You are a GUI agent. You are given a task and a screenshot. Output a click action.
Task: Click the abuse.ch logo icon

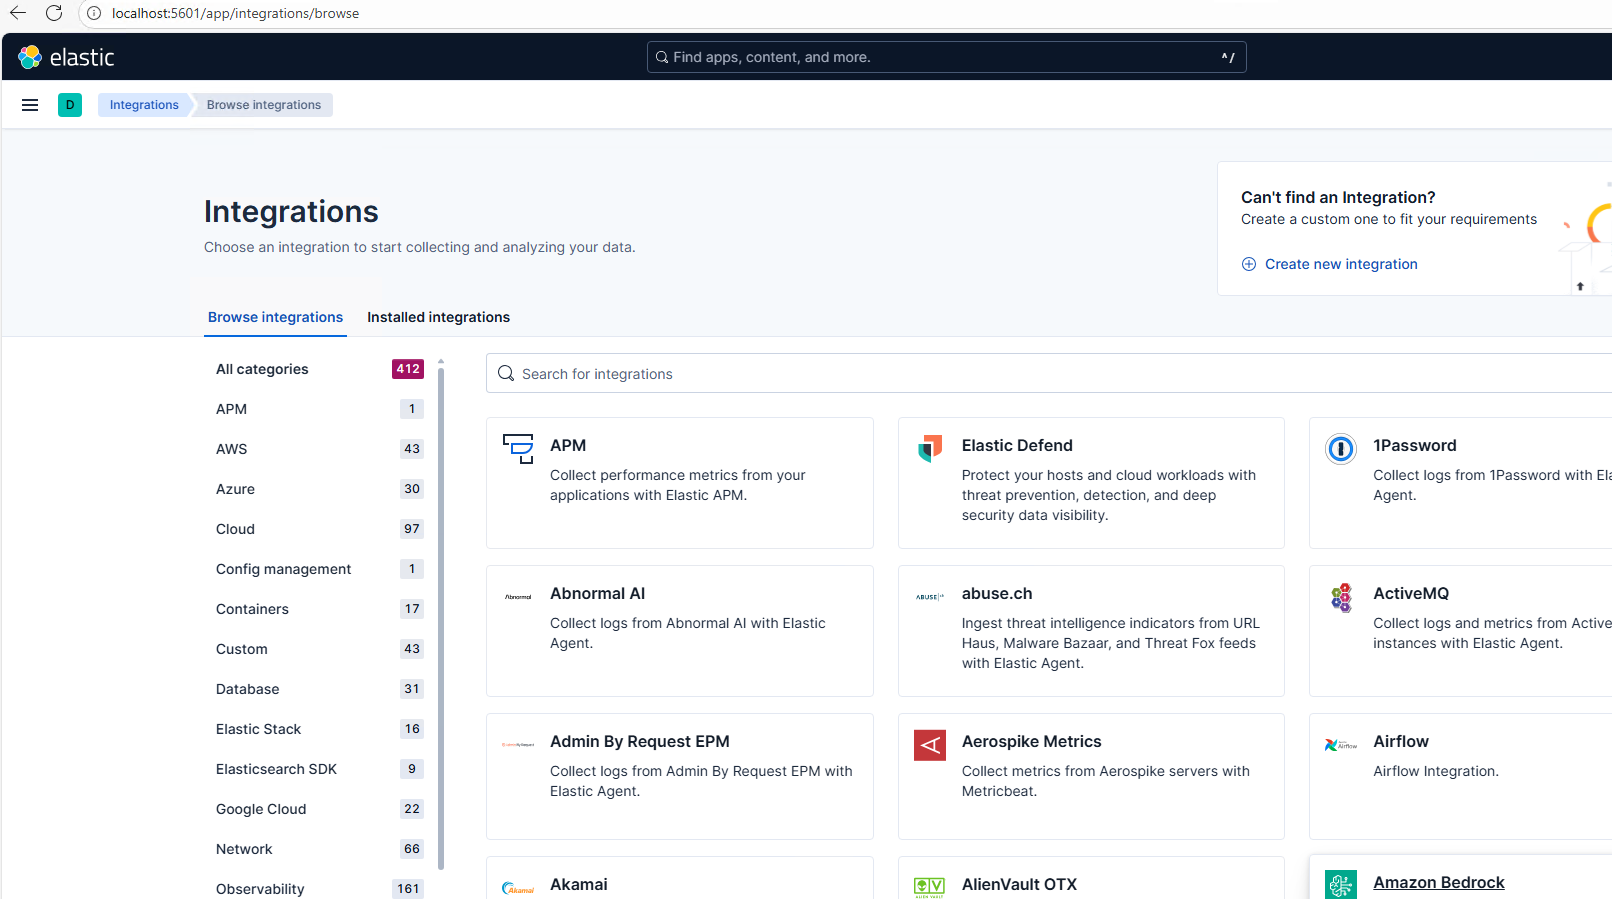click(930, 596)
